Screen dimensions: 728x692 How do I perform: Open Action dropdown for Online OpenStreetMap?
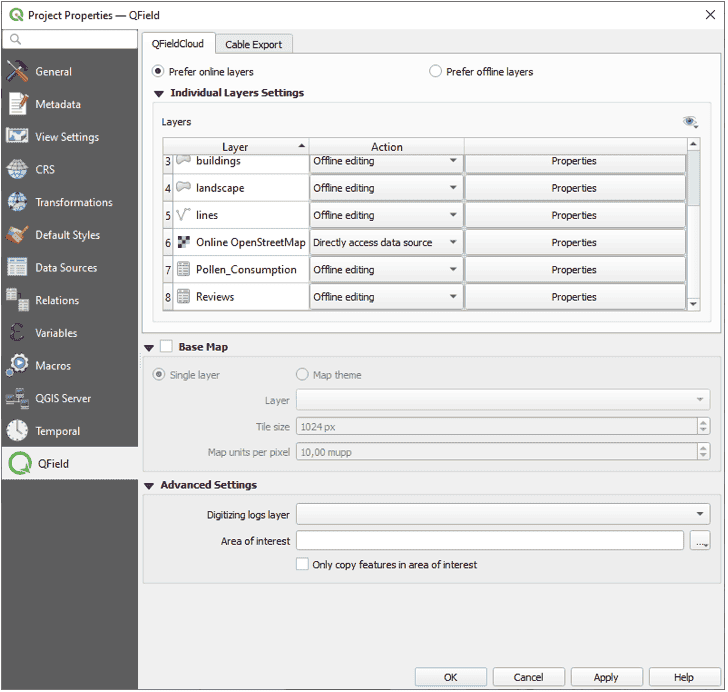(x=386, y=242)
